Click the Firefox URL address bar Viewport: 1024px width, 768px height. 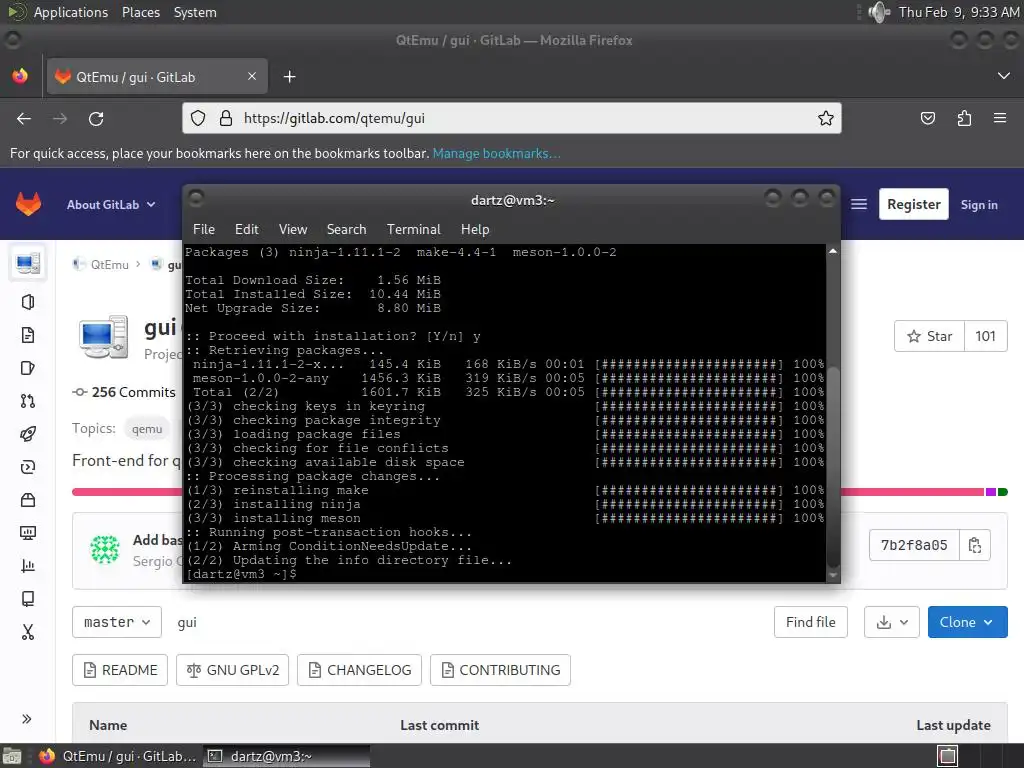[511, 118]
